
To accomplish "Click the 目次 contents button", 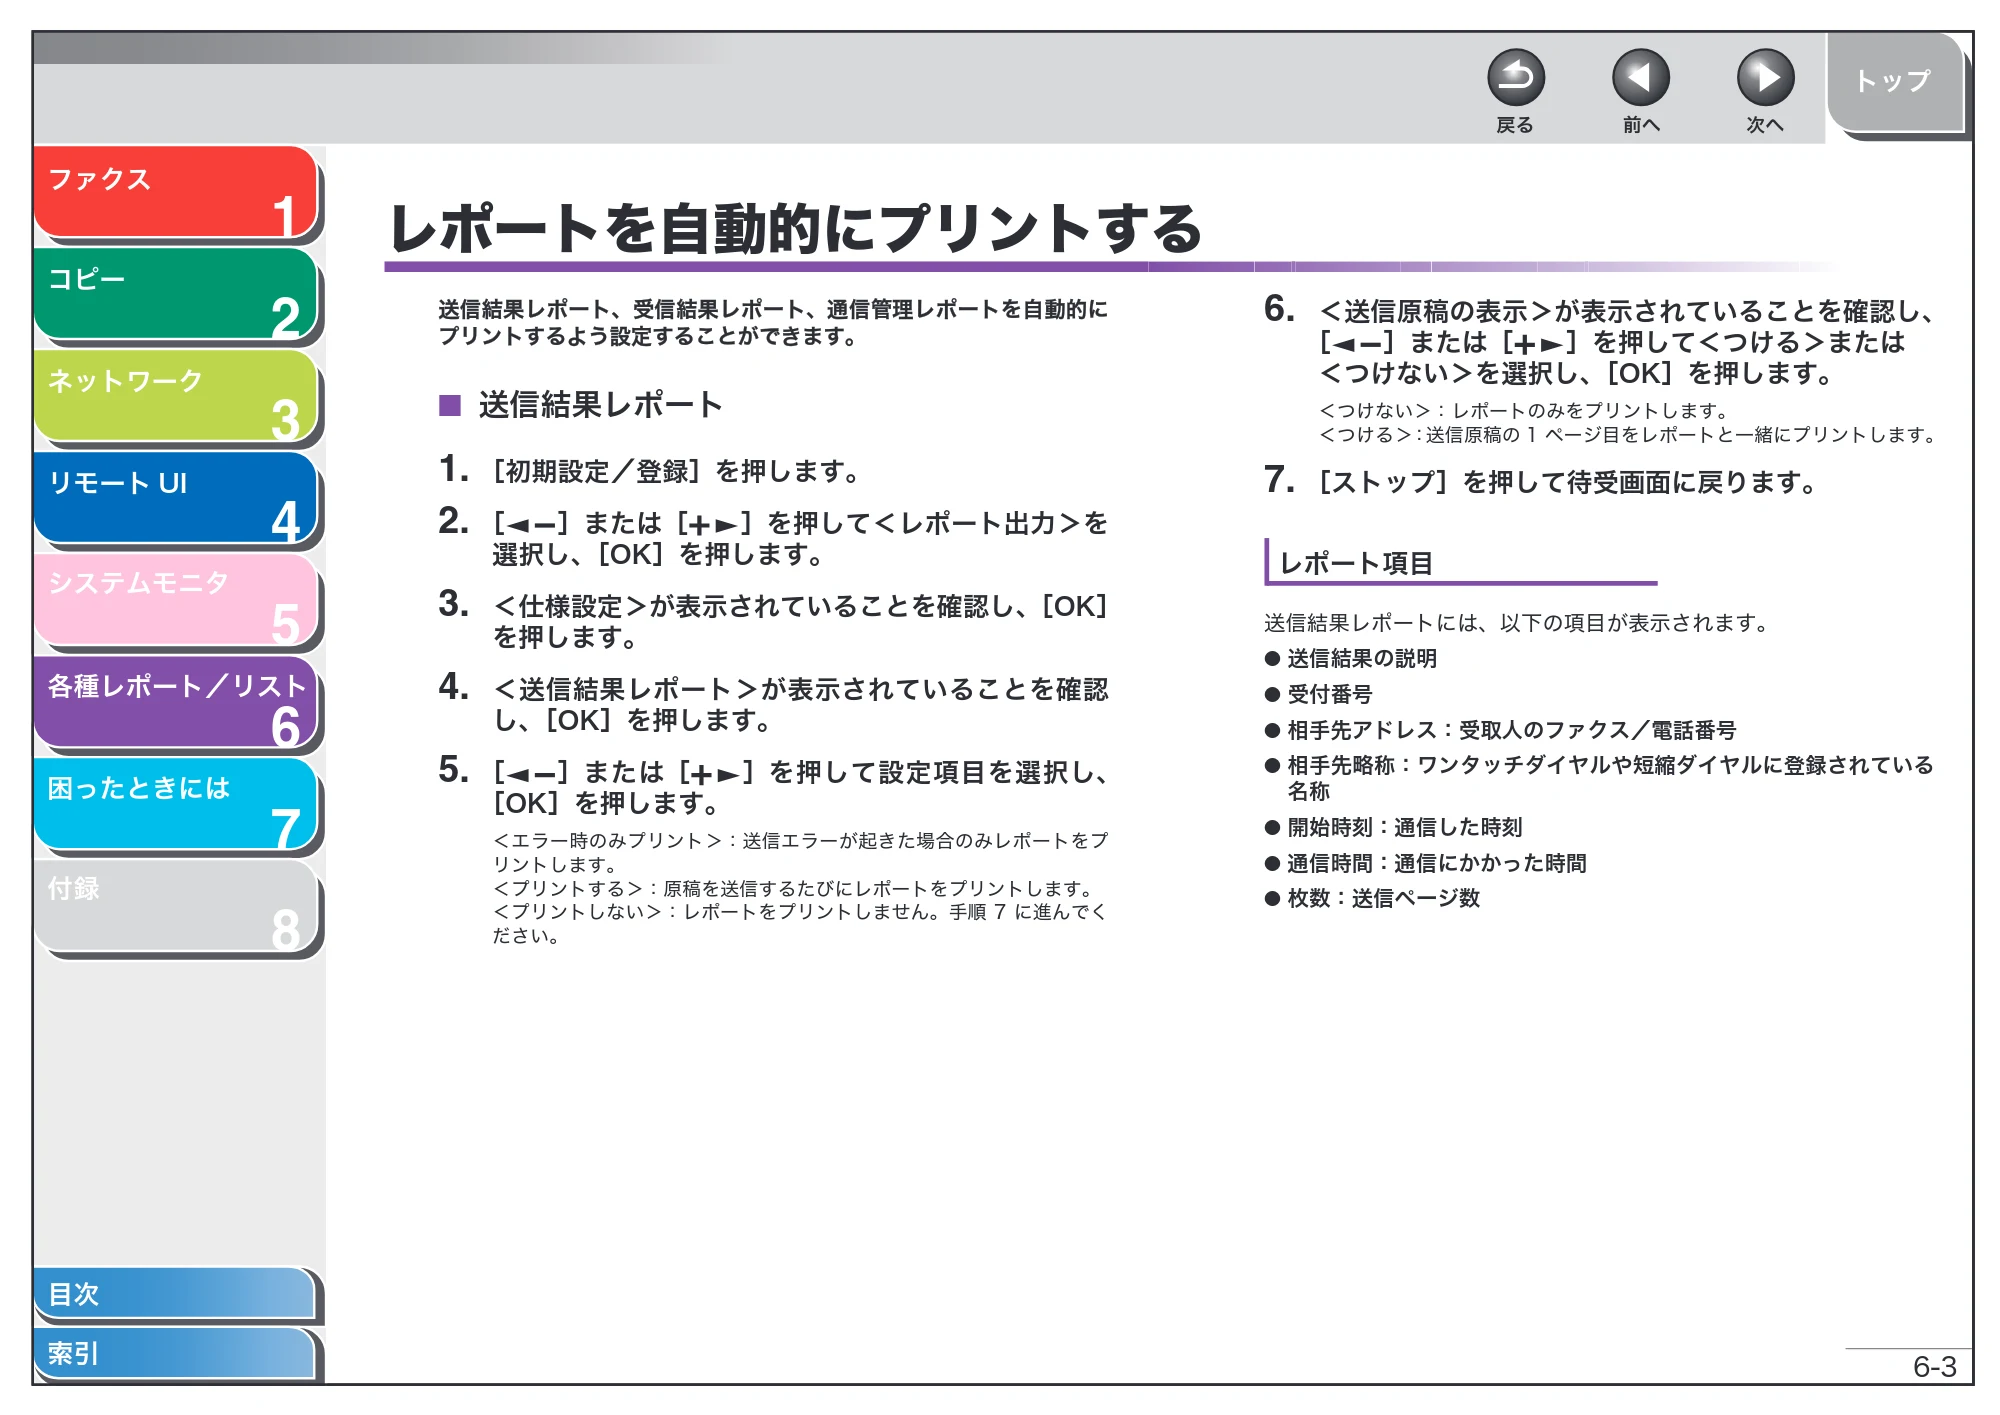I will coord(175,1293).
